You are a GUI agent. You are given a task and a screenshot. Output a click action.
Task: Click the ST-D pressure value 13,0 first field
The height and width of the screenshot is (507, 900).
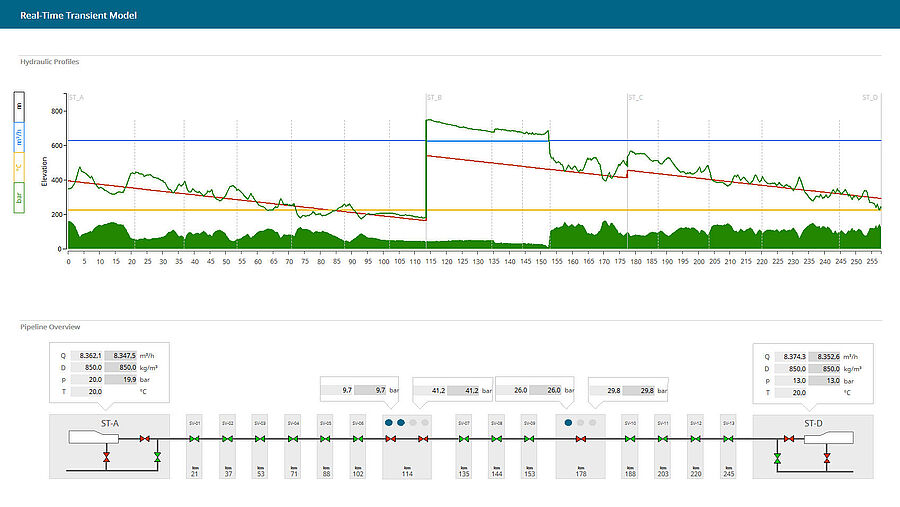click(x=791, y=381)
